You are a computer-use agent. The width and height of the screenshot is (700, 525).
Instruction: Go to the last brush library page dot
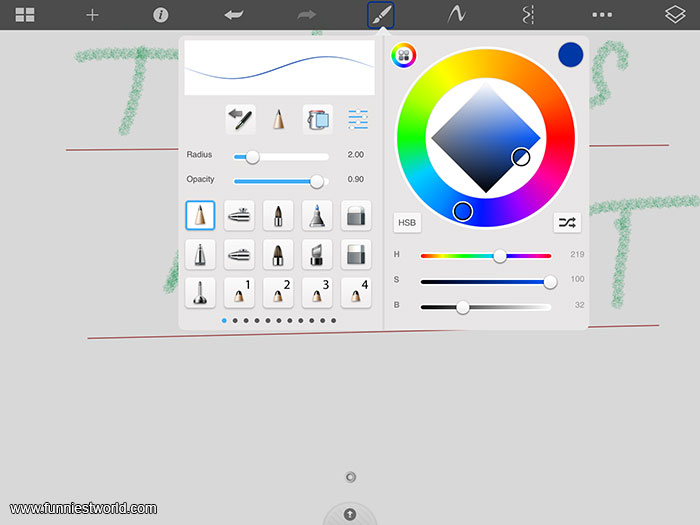point(333,321)
